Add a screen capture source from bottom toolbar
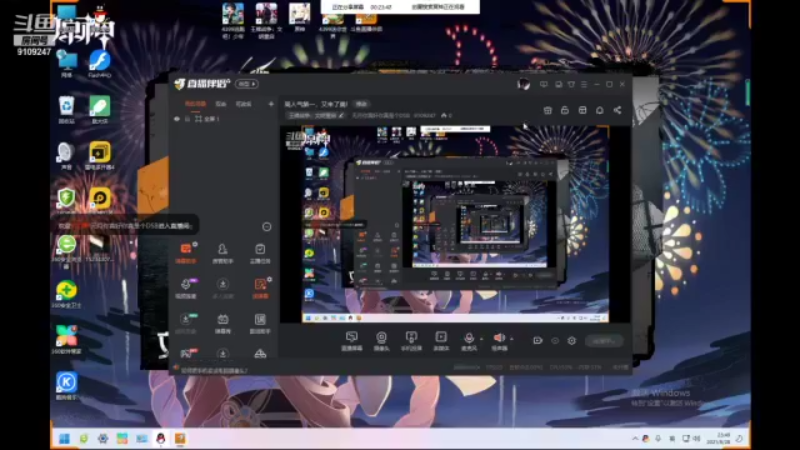Viewport: 800px width, 450px height. (352, 341)
